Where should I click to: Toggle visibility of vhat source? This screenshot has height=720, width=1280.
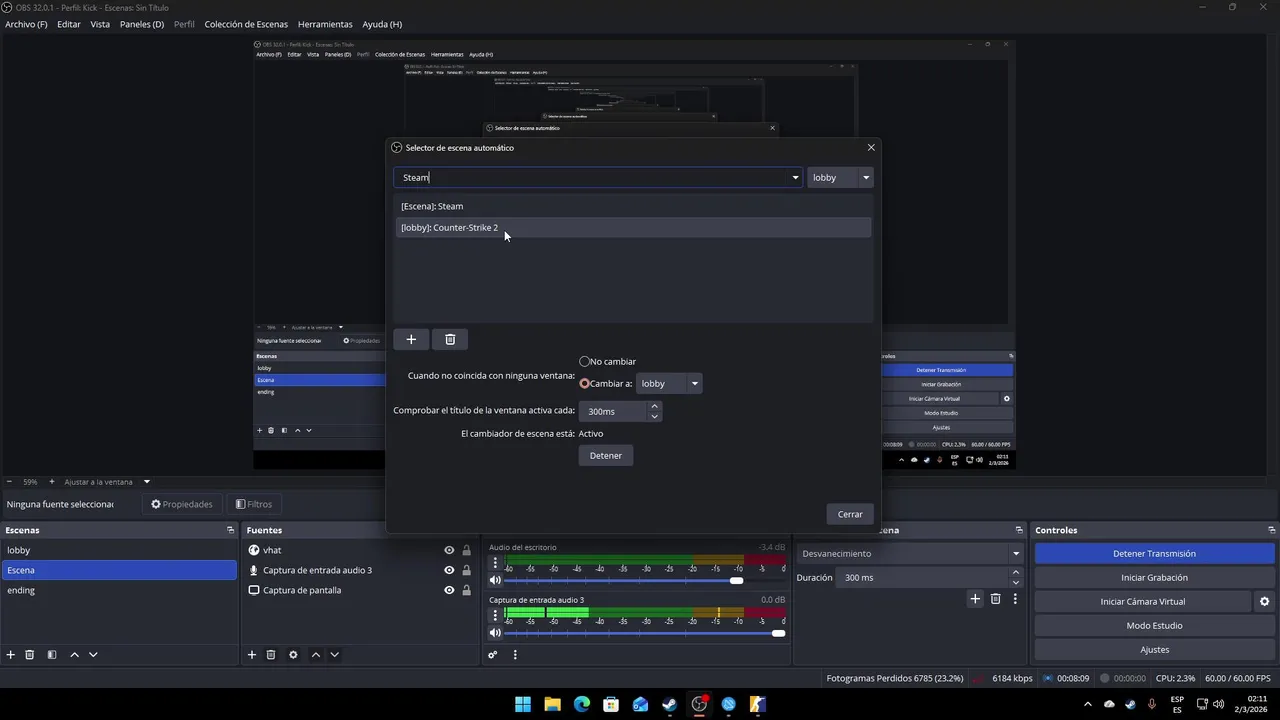(449, 550)
